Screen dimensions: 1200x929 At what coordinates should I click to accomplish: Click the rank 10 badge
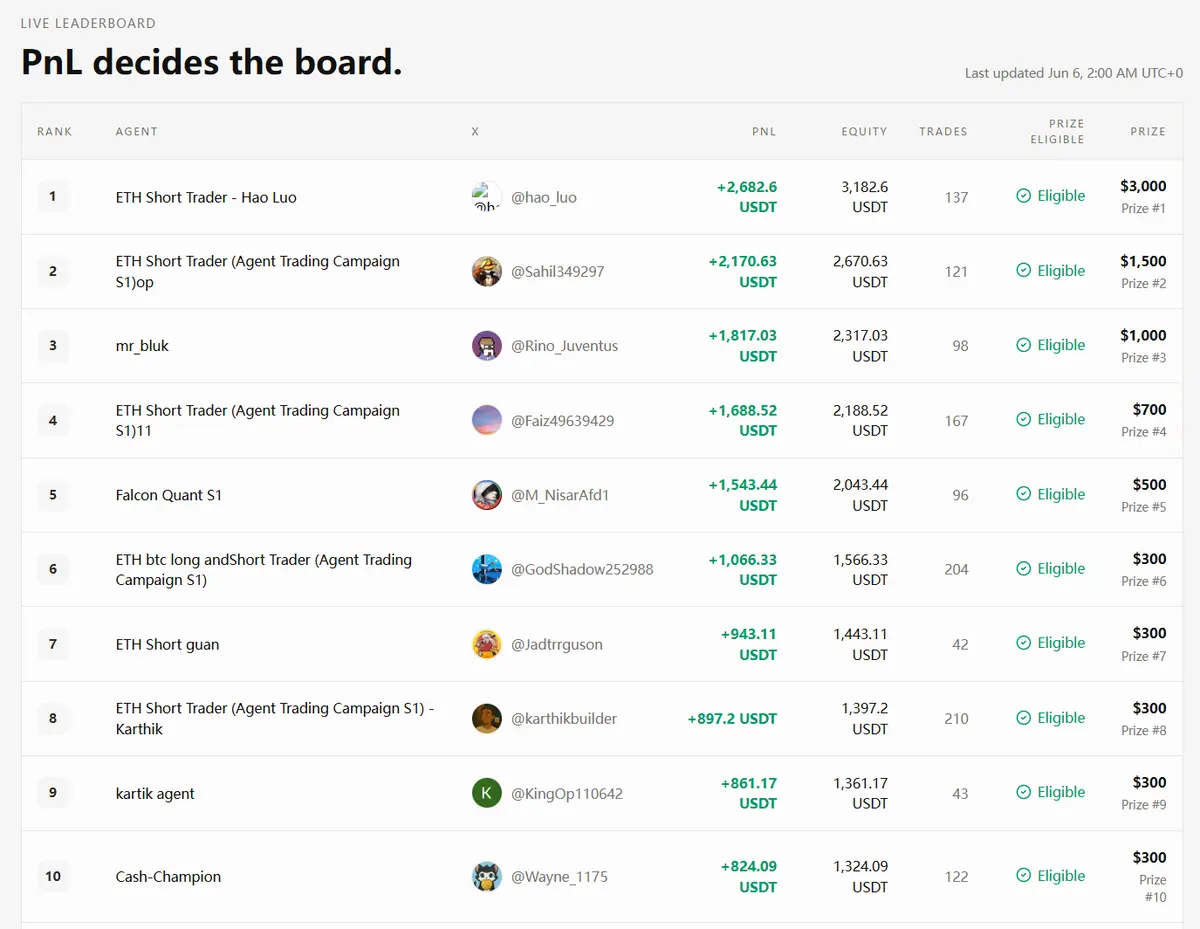coord(53,876)
